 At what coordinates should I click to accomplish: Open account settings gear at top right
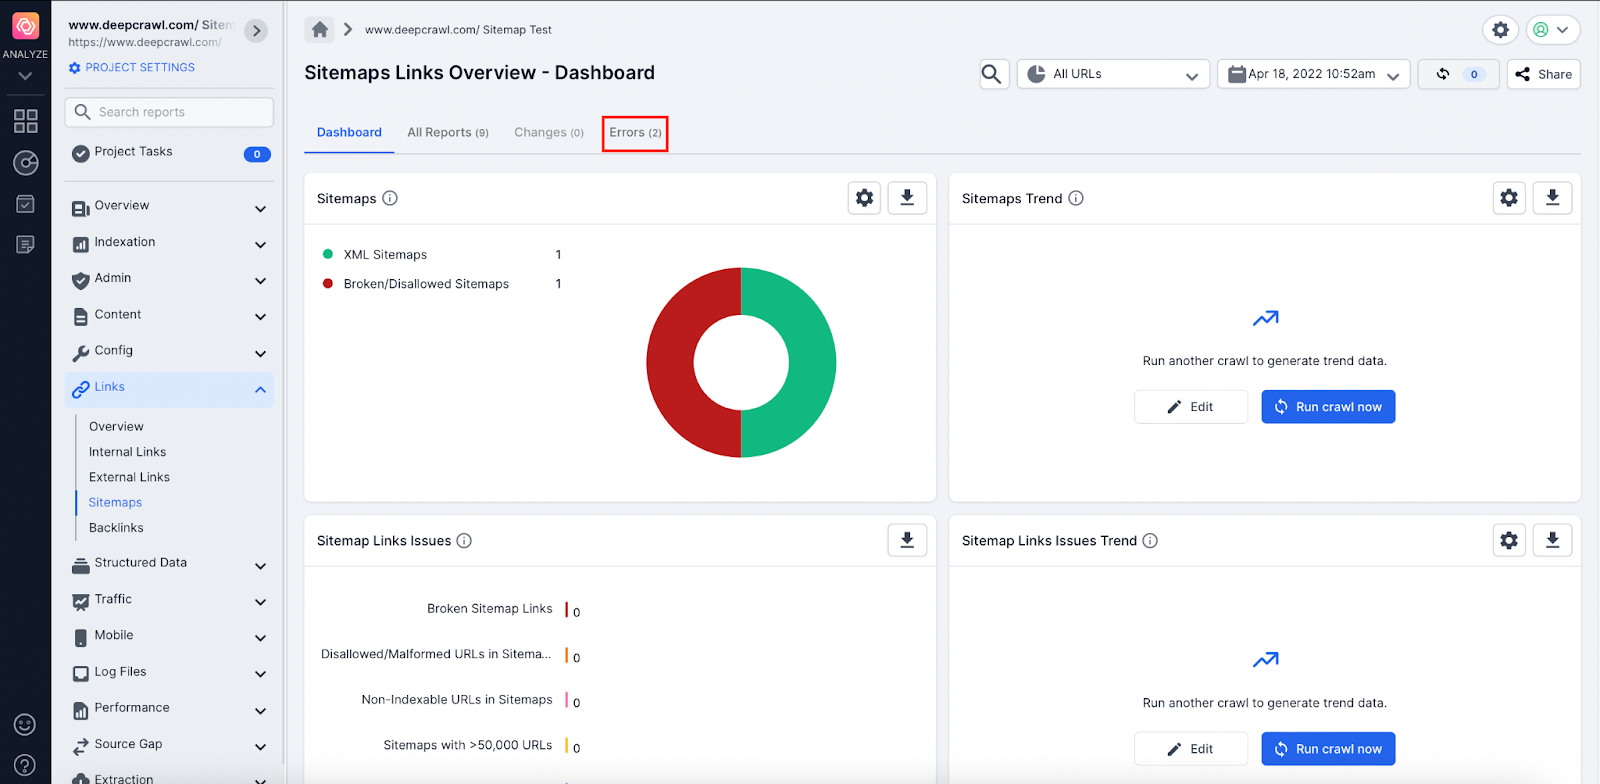coord(1500,30)
